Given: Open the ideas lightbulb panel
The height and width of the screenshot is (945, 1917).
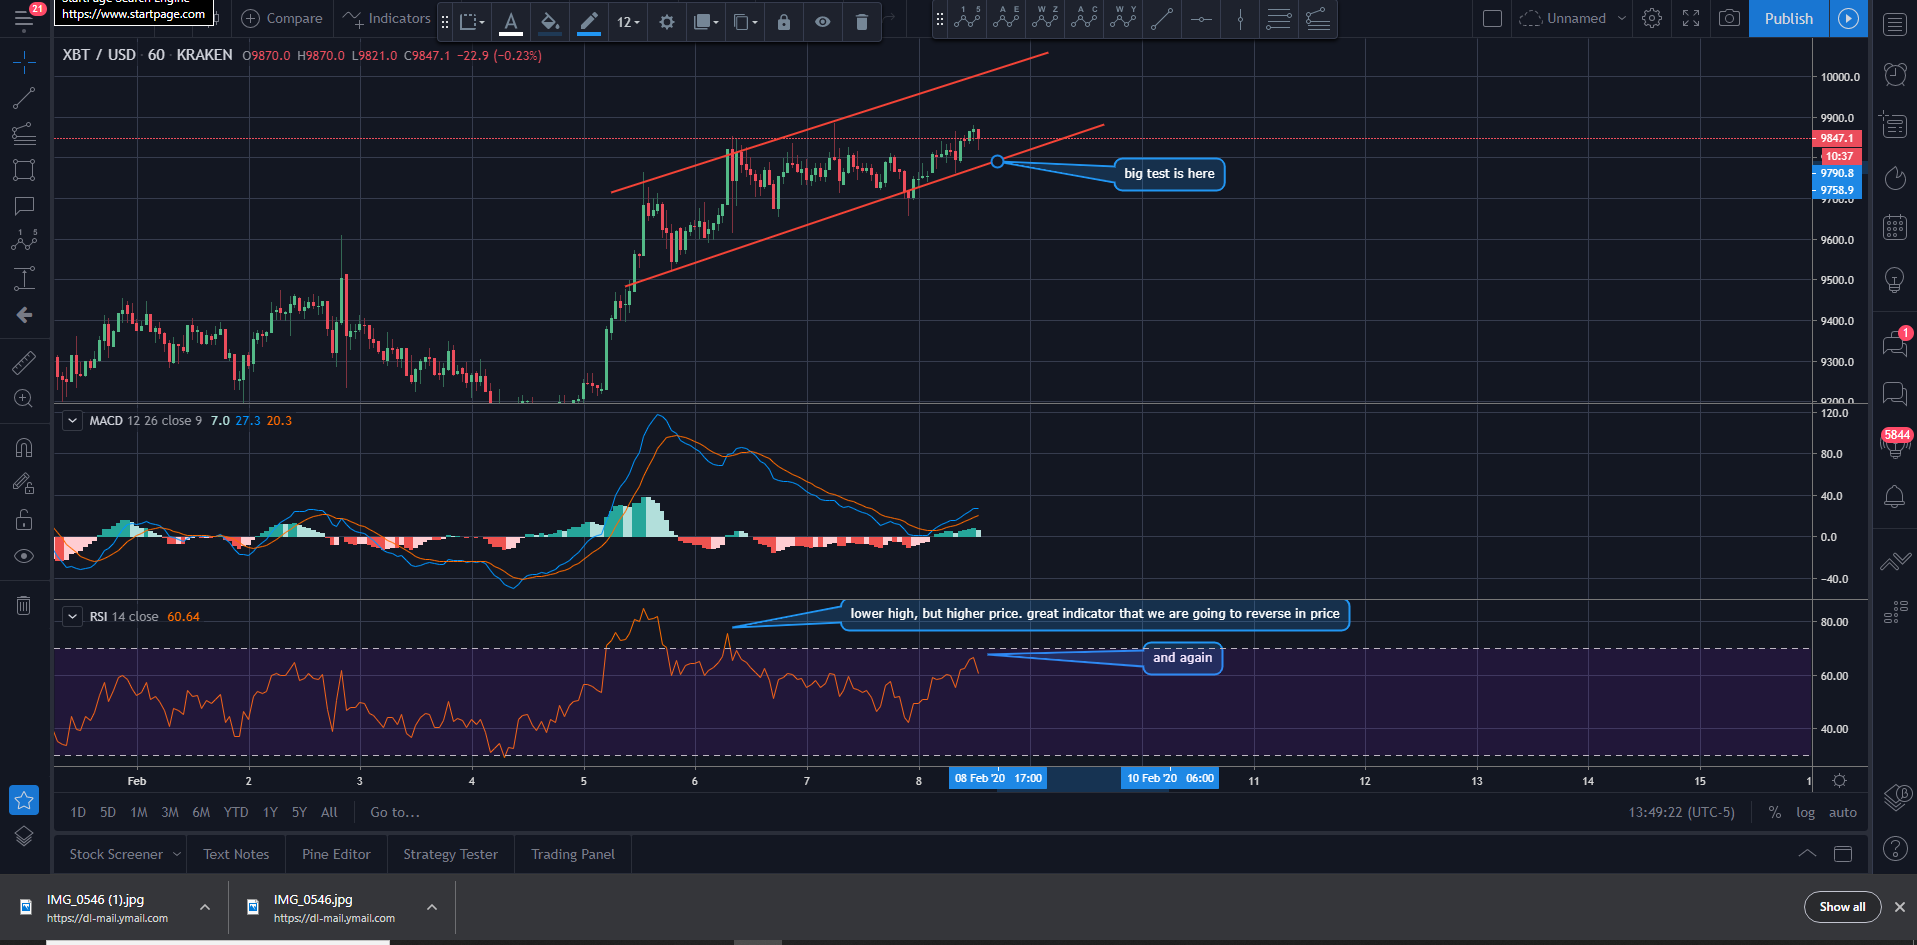Looking at the screenshot, I should 1895,280.
